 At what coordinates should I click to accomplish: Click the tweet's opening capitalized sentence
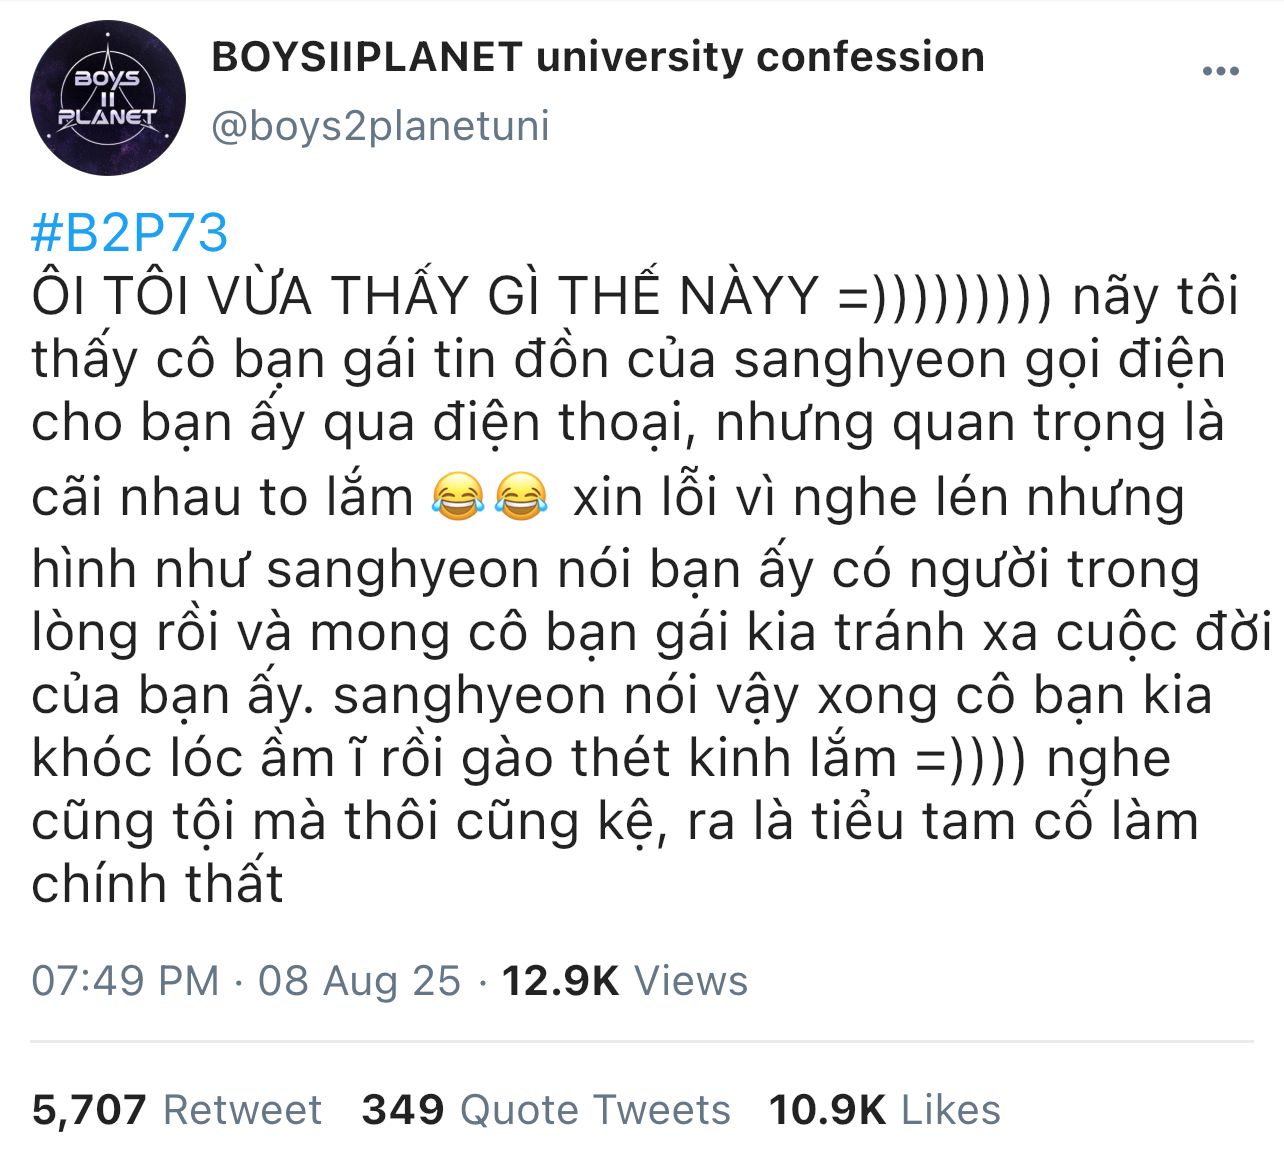(x=425, y=295)
